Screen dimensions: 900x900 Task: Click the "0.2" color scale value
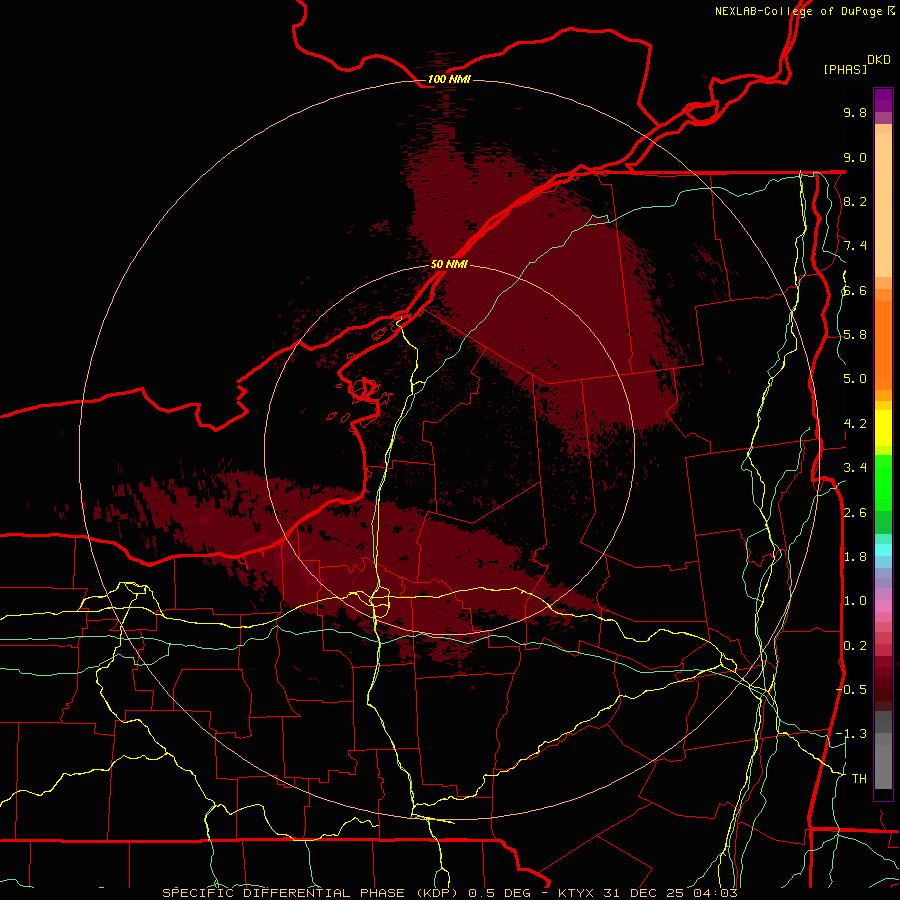[x=855, y=646]
